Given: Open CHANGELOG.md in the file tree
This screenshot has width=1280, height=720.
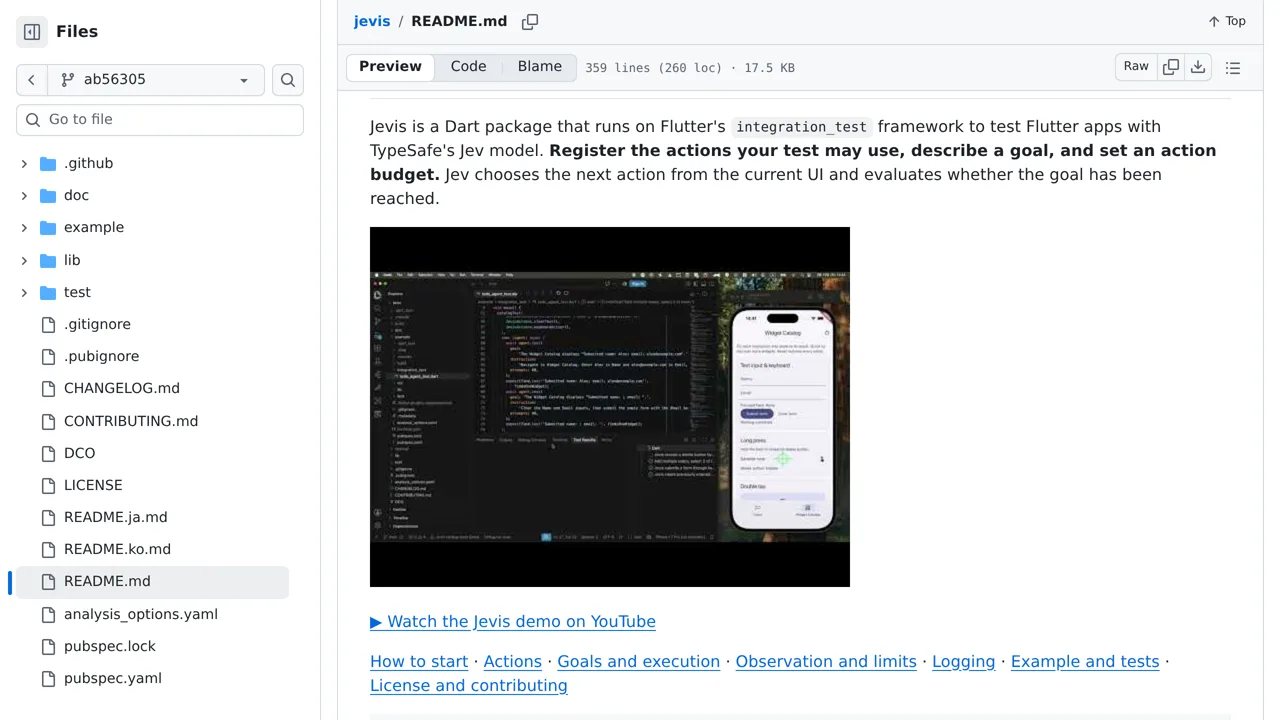Looking at the screenshot, I should click(x=122, y=388).
